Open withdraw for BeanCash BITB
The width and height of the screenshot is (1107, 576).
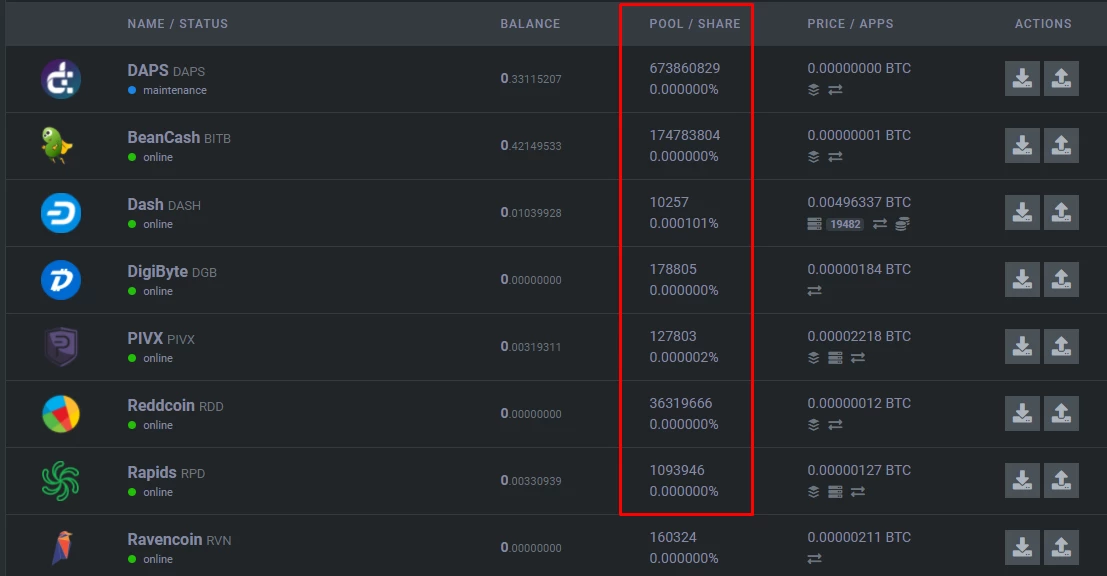click(x=1061, y=145)
